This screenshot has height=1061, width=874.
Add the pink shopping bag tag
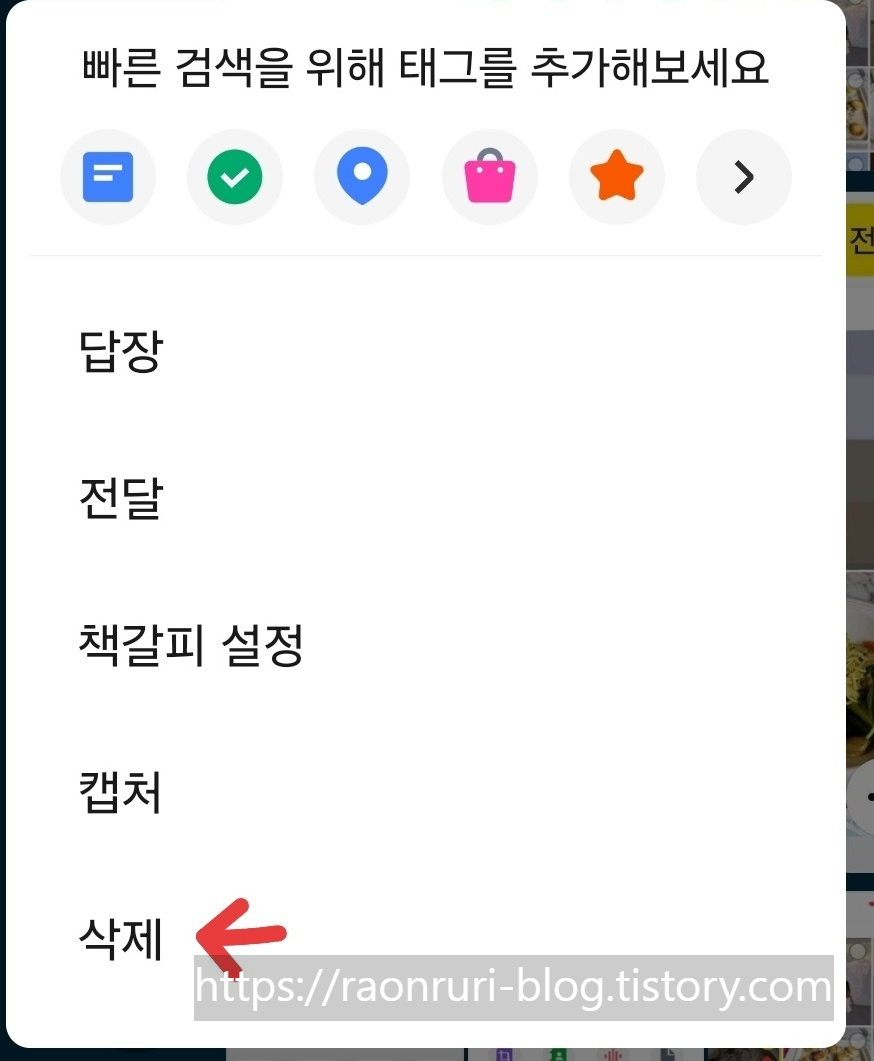pyautogui.click(x=490, y=177)
